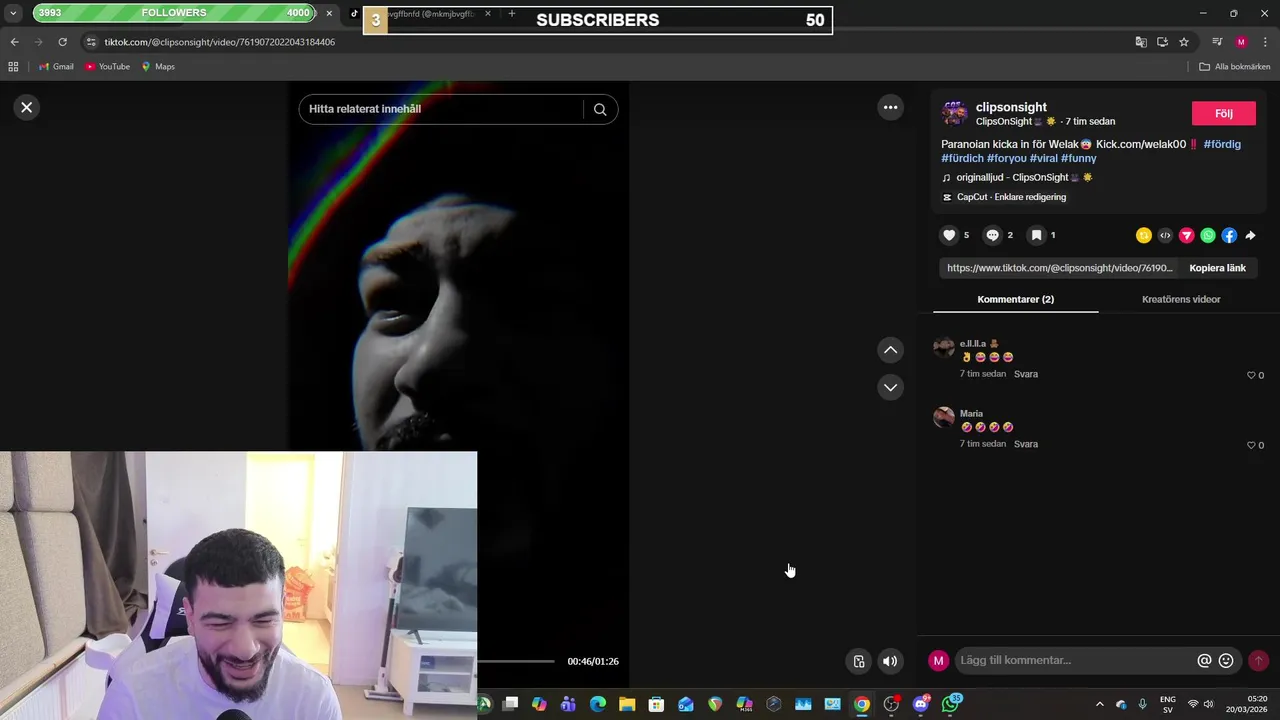1280x720 pixels.
Task: Go to previous video with up arrow
Action: click(890, 350)
